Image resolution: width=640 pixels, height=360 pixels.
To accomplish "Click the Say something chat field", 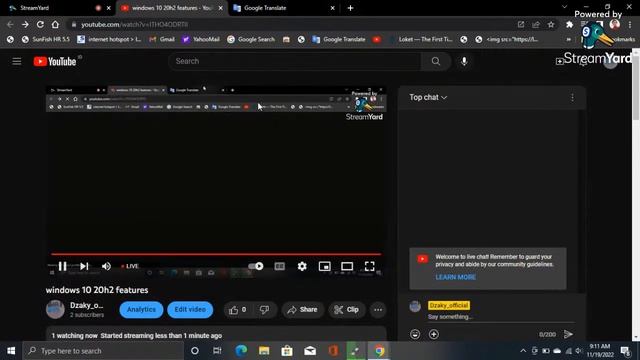I will pos(501,317).
